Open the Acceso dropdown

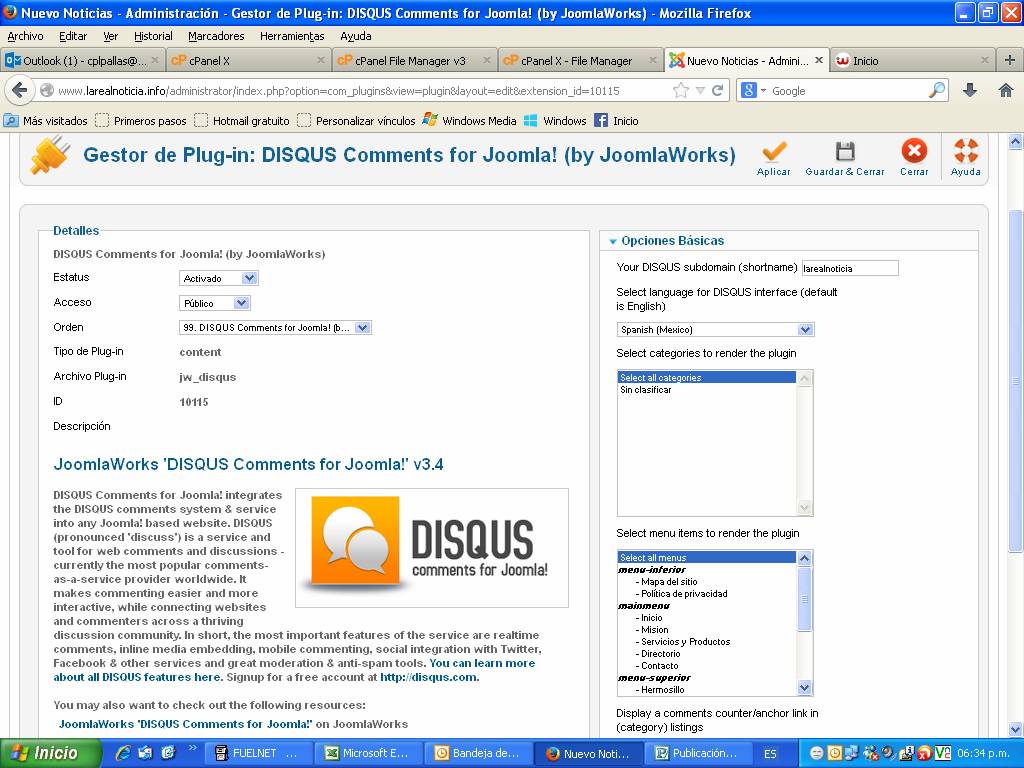[x=215, y=303]
